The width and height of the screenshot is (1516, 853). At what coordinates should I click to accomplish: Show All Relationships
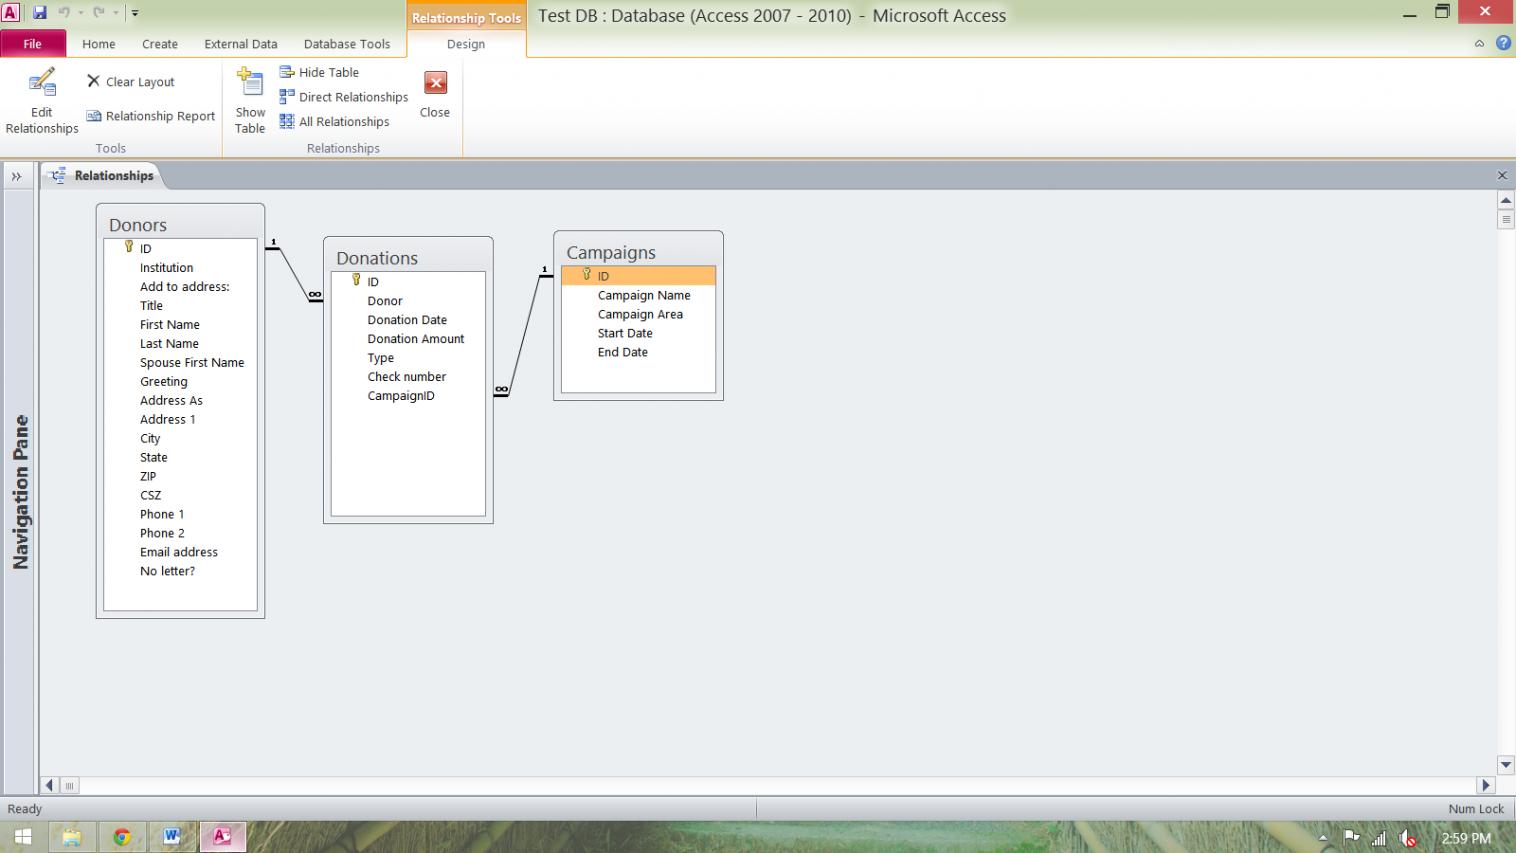tap(334, 122)
